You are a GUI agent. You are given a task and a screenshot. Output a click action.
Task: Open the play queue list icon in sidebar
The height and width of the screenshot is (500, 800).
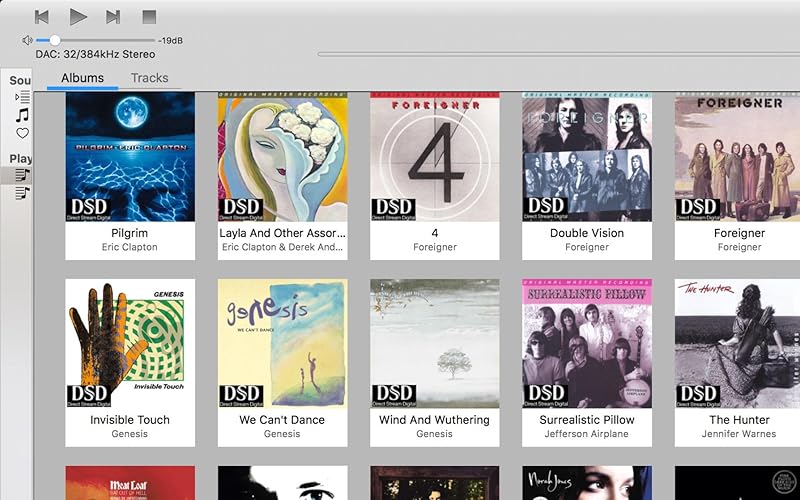[x=22, y=96]
